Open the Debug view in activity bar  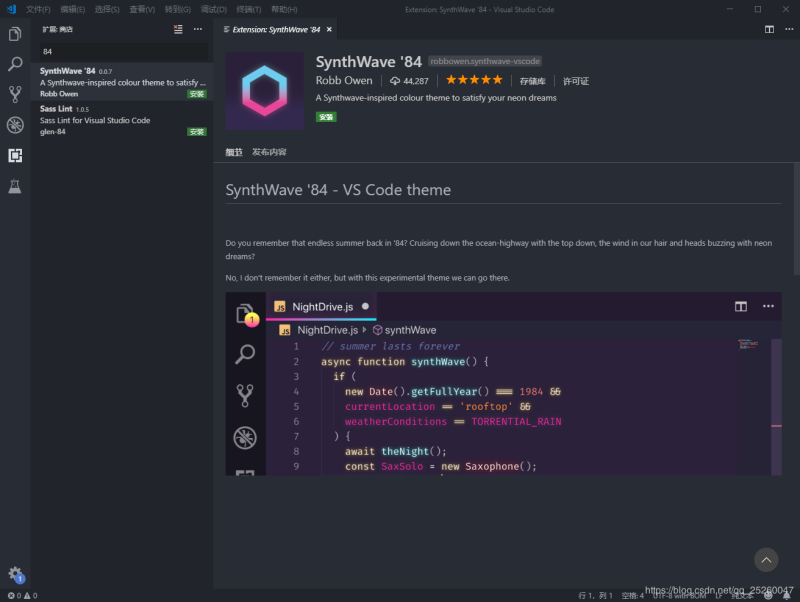point(15,125)
